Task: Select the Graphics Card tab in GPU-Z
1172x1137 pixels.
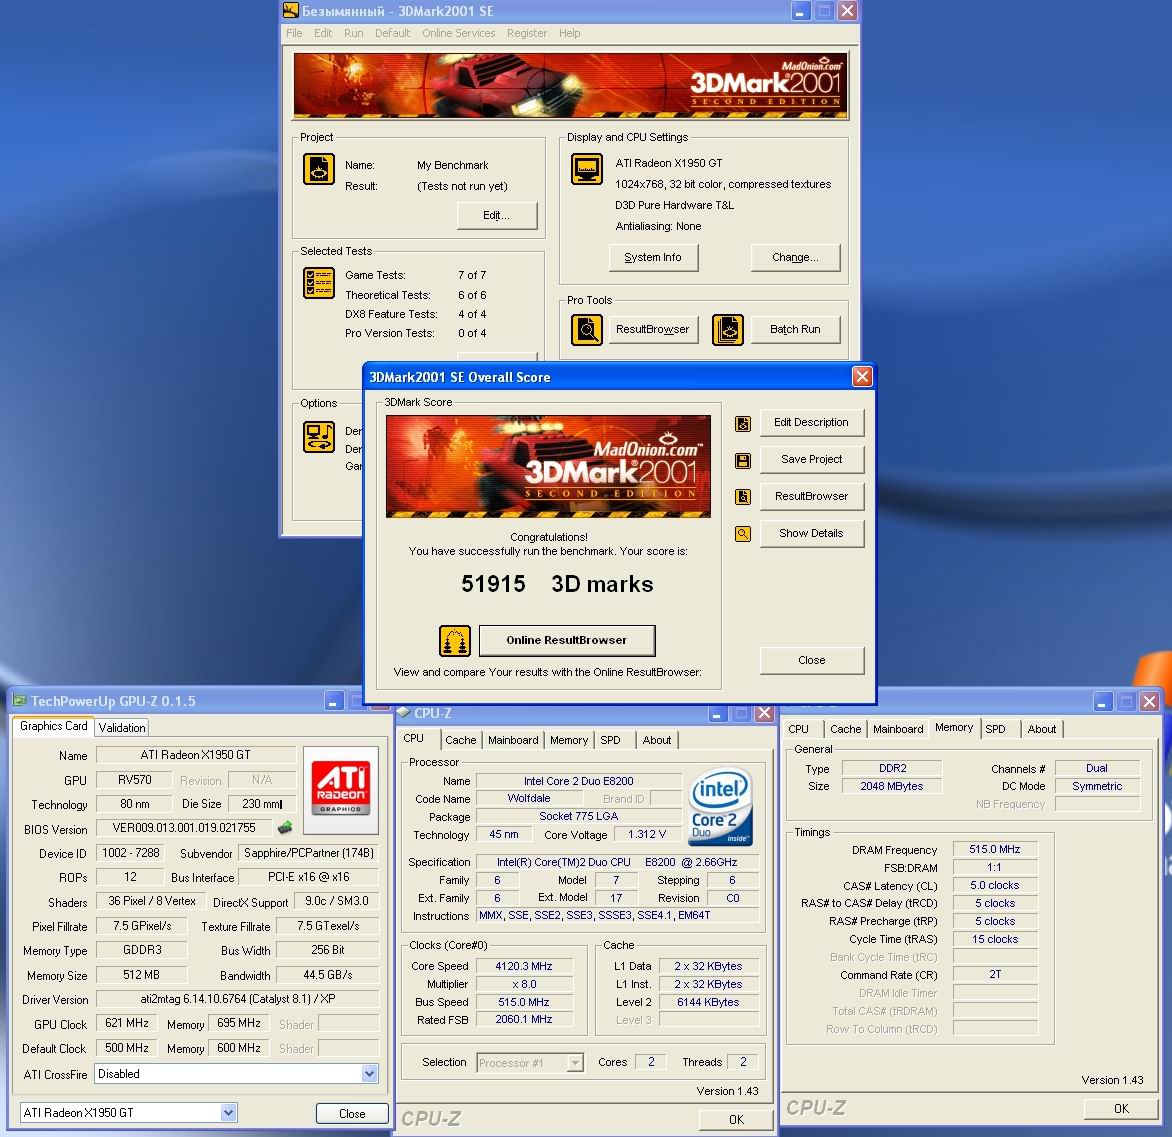Action: (x=54, y=726)
